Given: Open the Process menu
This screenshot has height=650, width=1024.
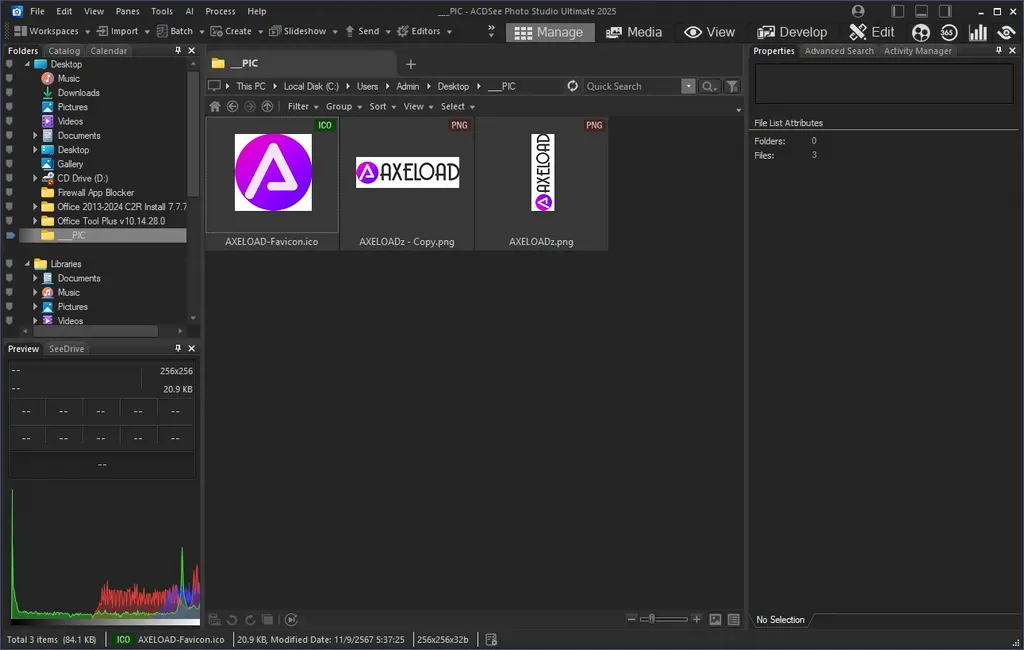Looking at the screenshot, I should pos(220,11).
